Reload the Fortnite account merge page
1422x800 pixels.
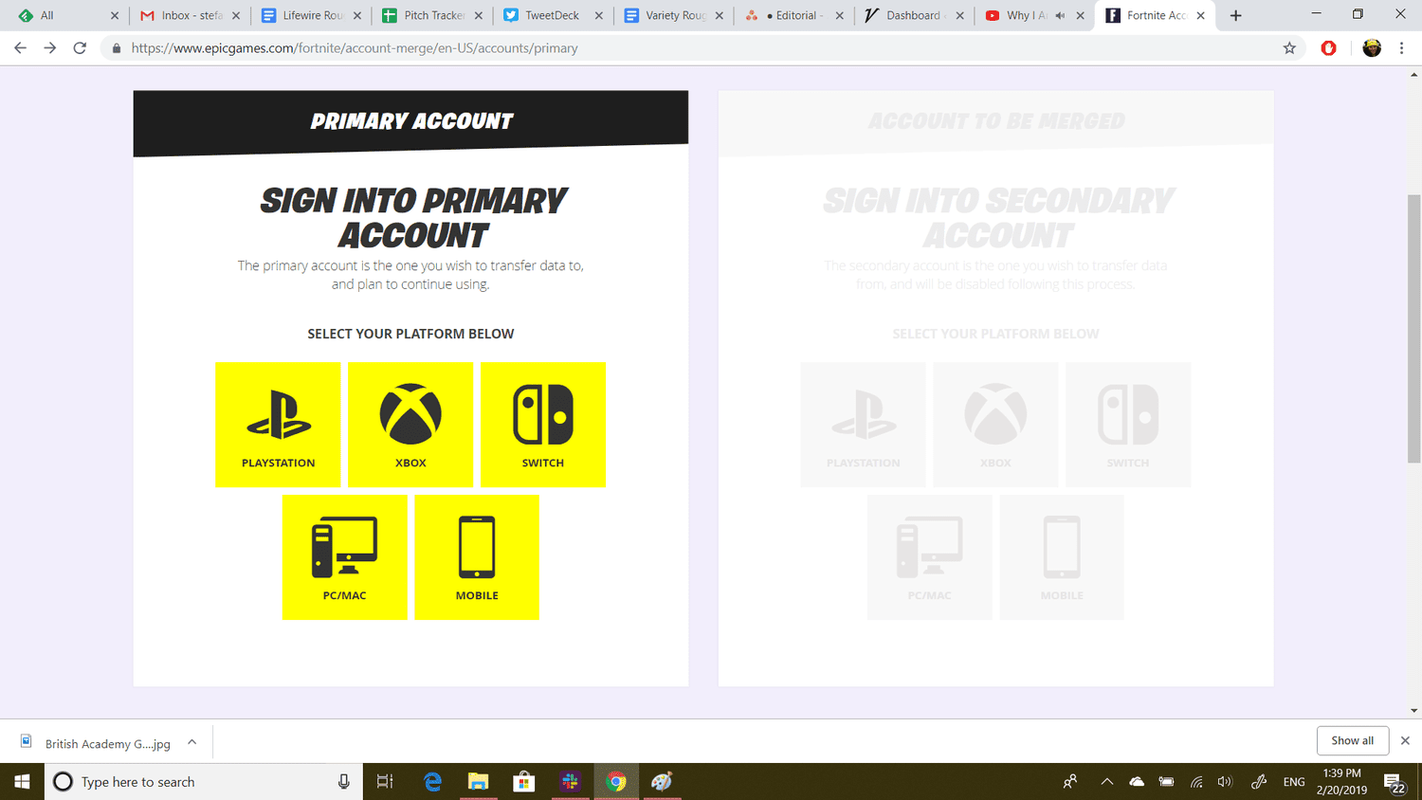tap(80, 48)
